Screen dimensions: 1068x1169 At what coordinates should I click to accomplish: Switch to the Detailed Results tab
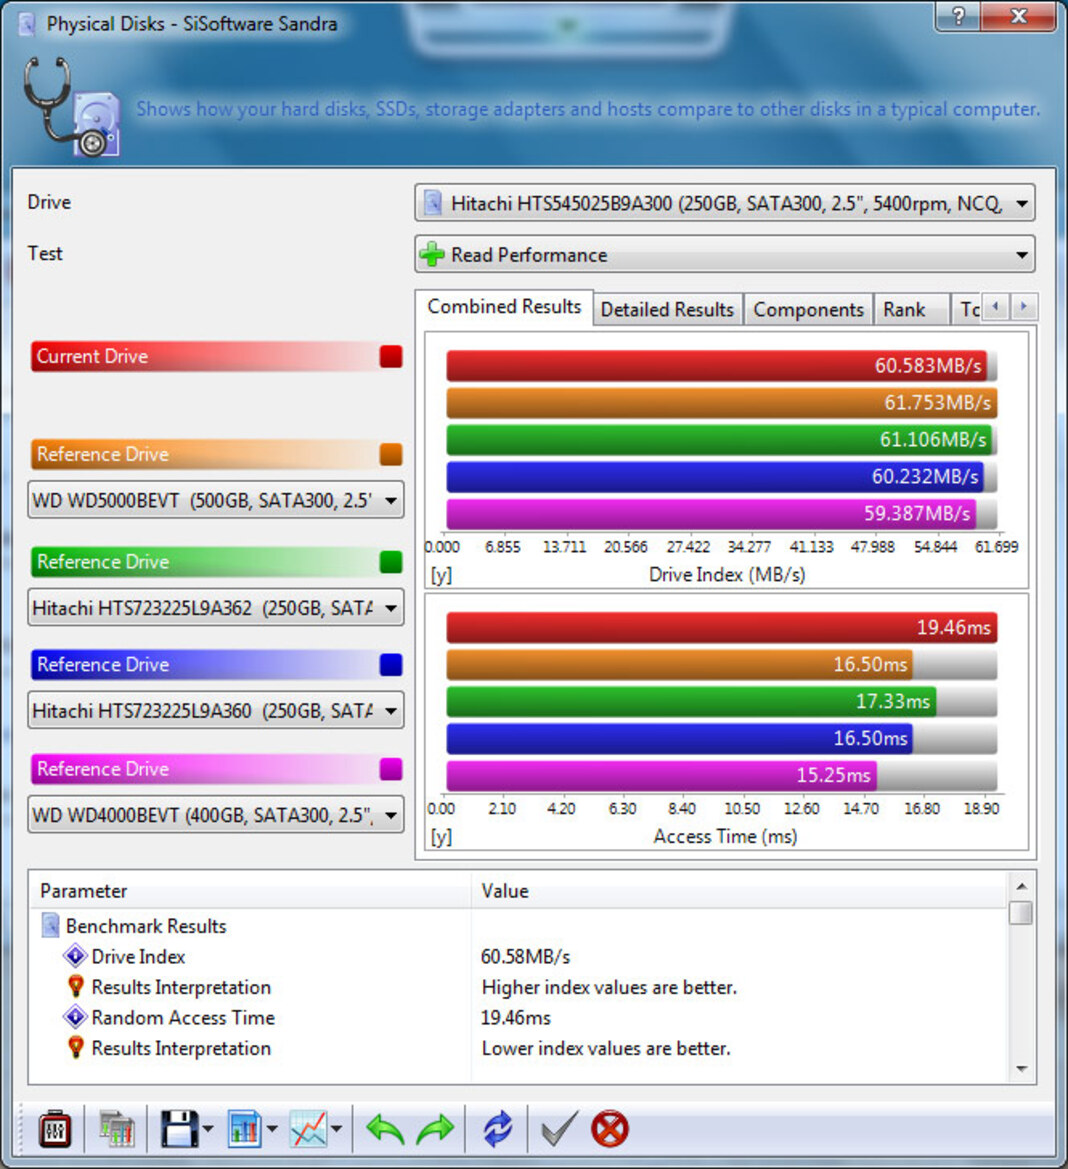pos(667,309)
